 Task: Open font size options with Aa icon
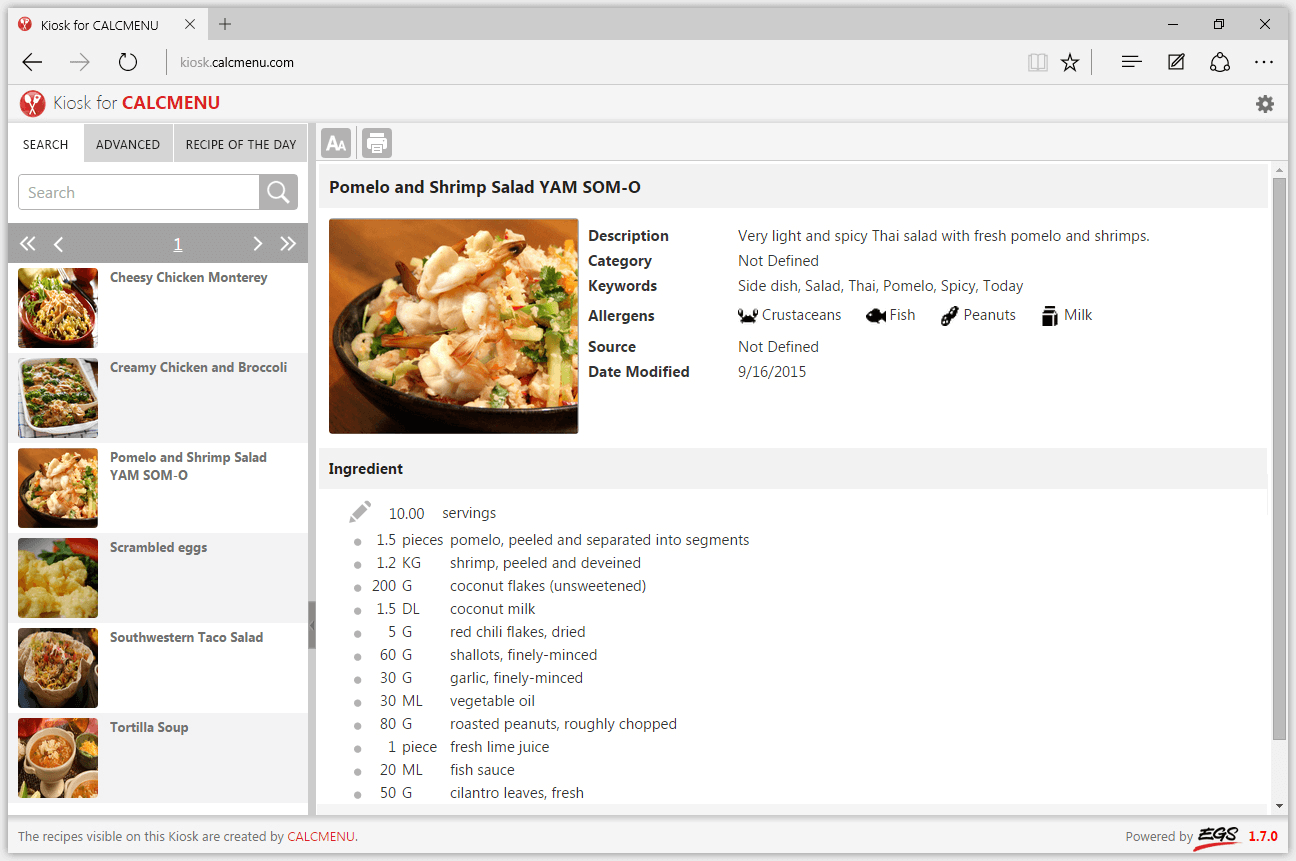(x=335, y=142)
